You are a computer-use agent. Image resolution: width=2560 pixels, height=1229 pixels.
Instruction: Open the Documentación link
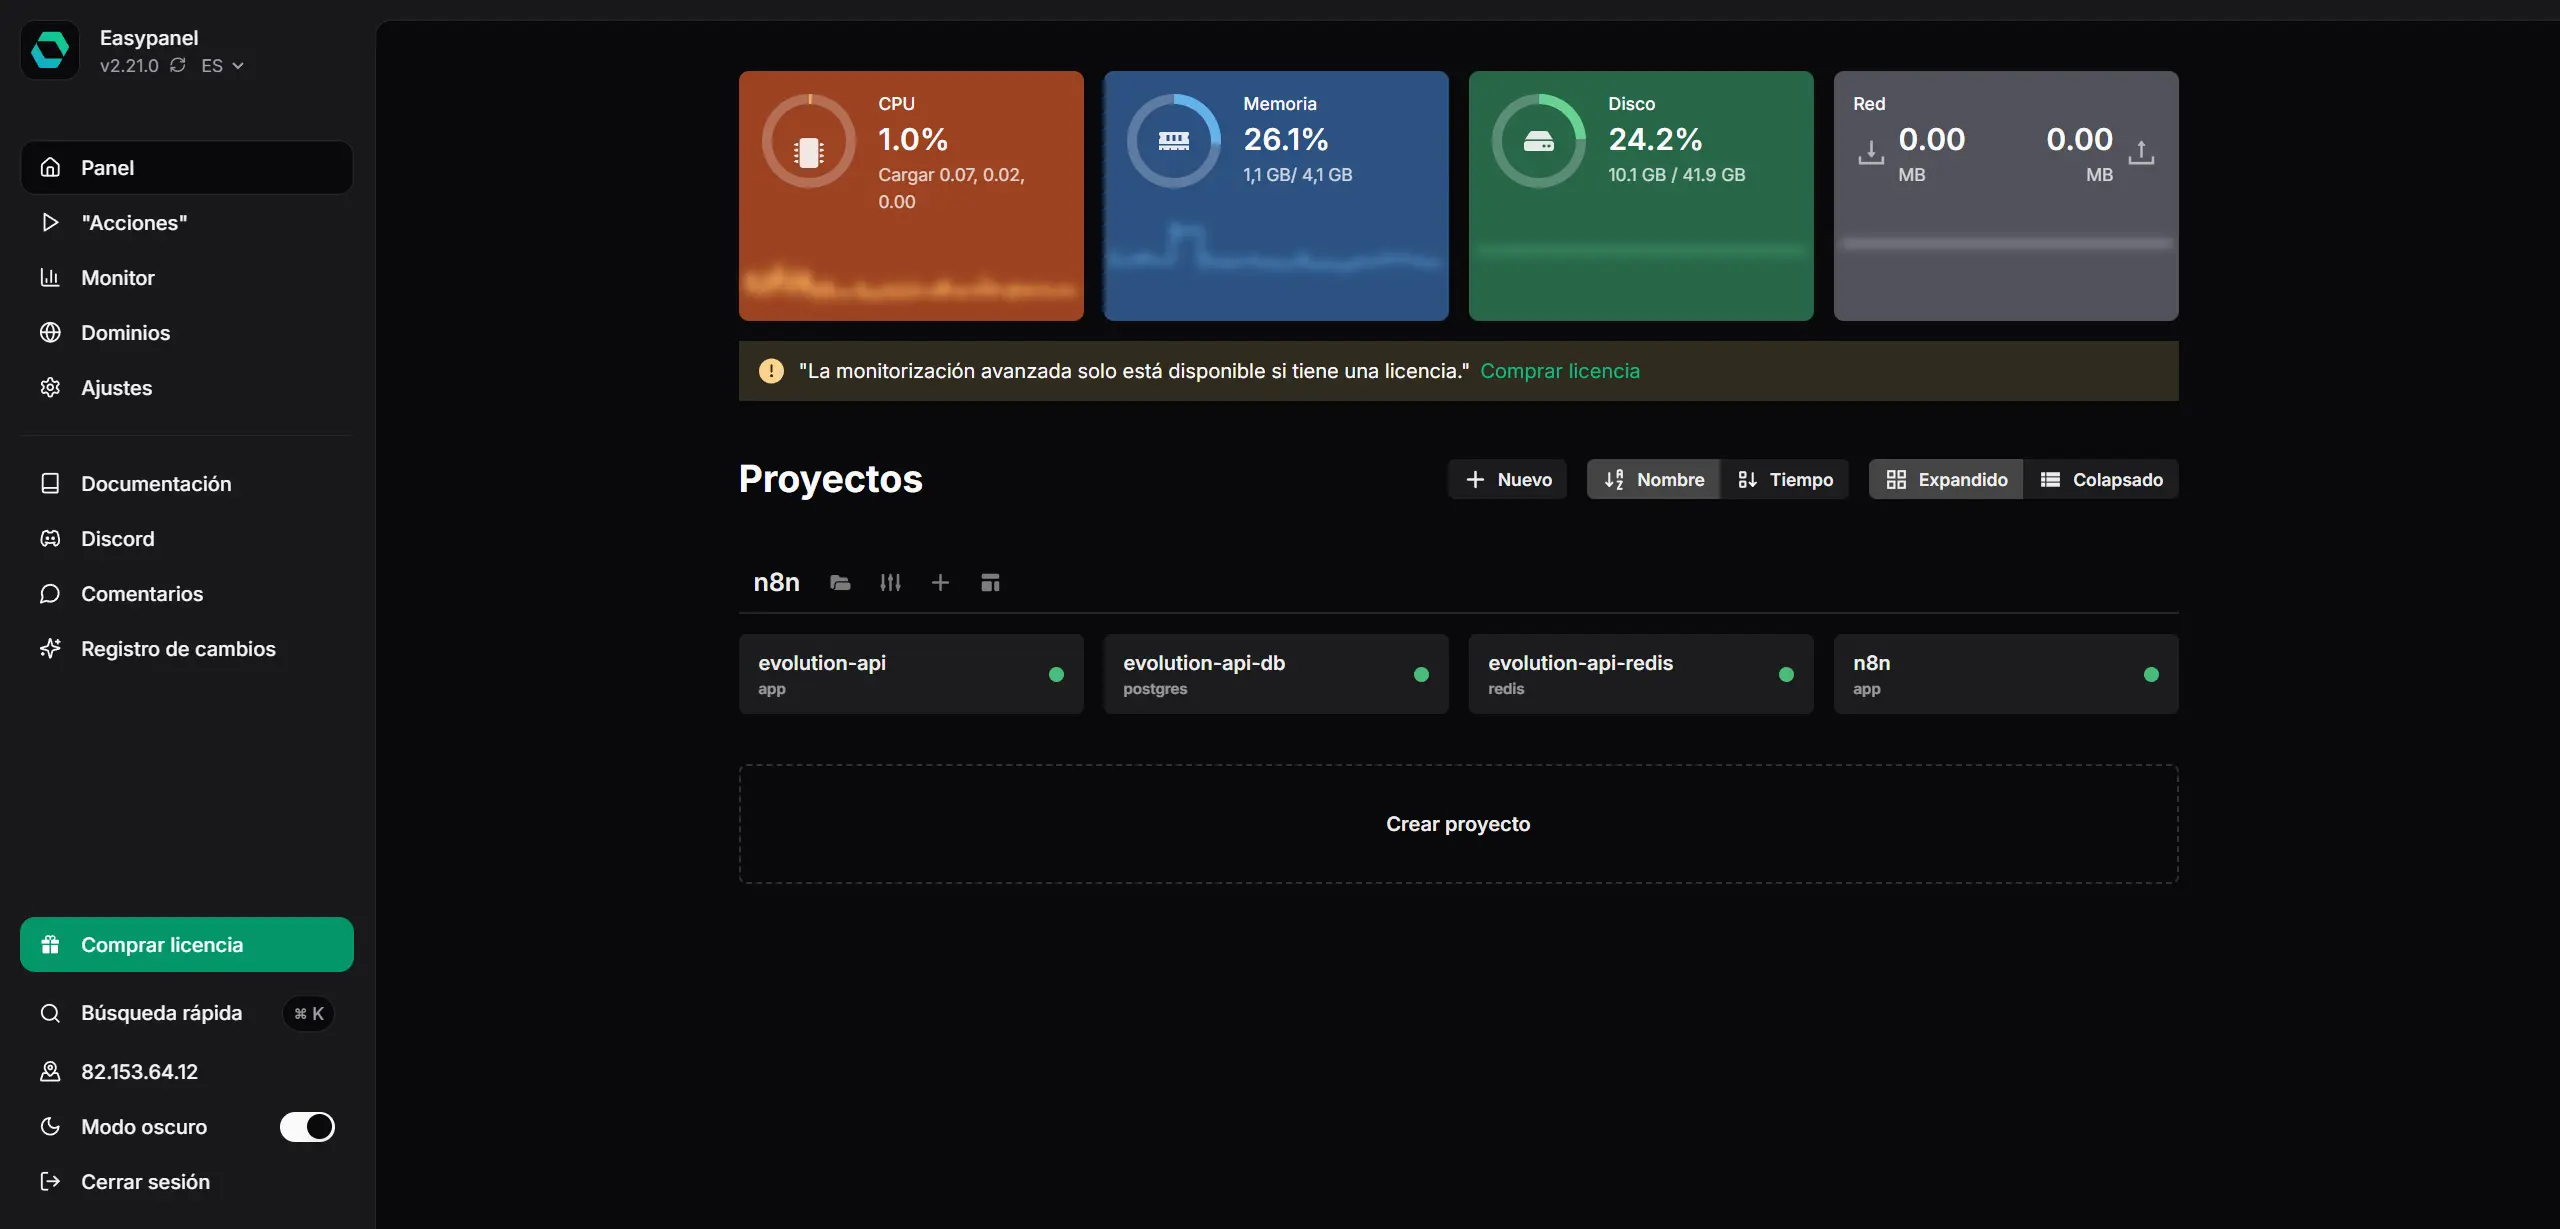coord(186,483)
